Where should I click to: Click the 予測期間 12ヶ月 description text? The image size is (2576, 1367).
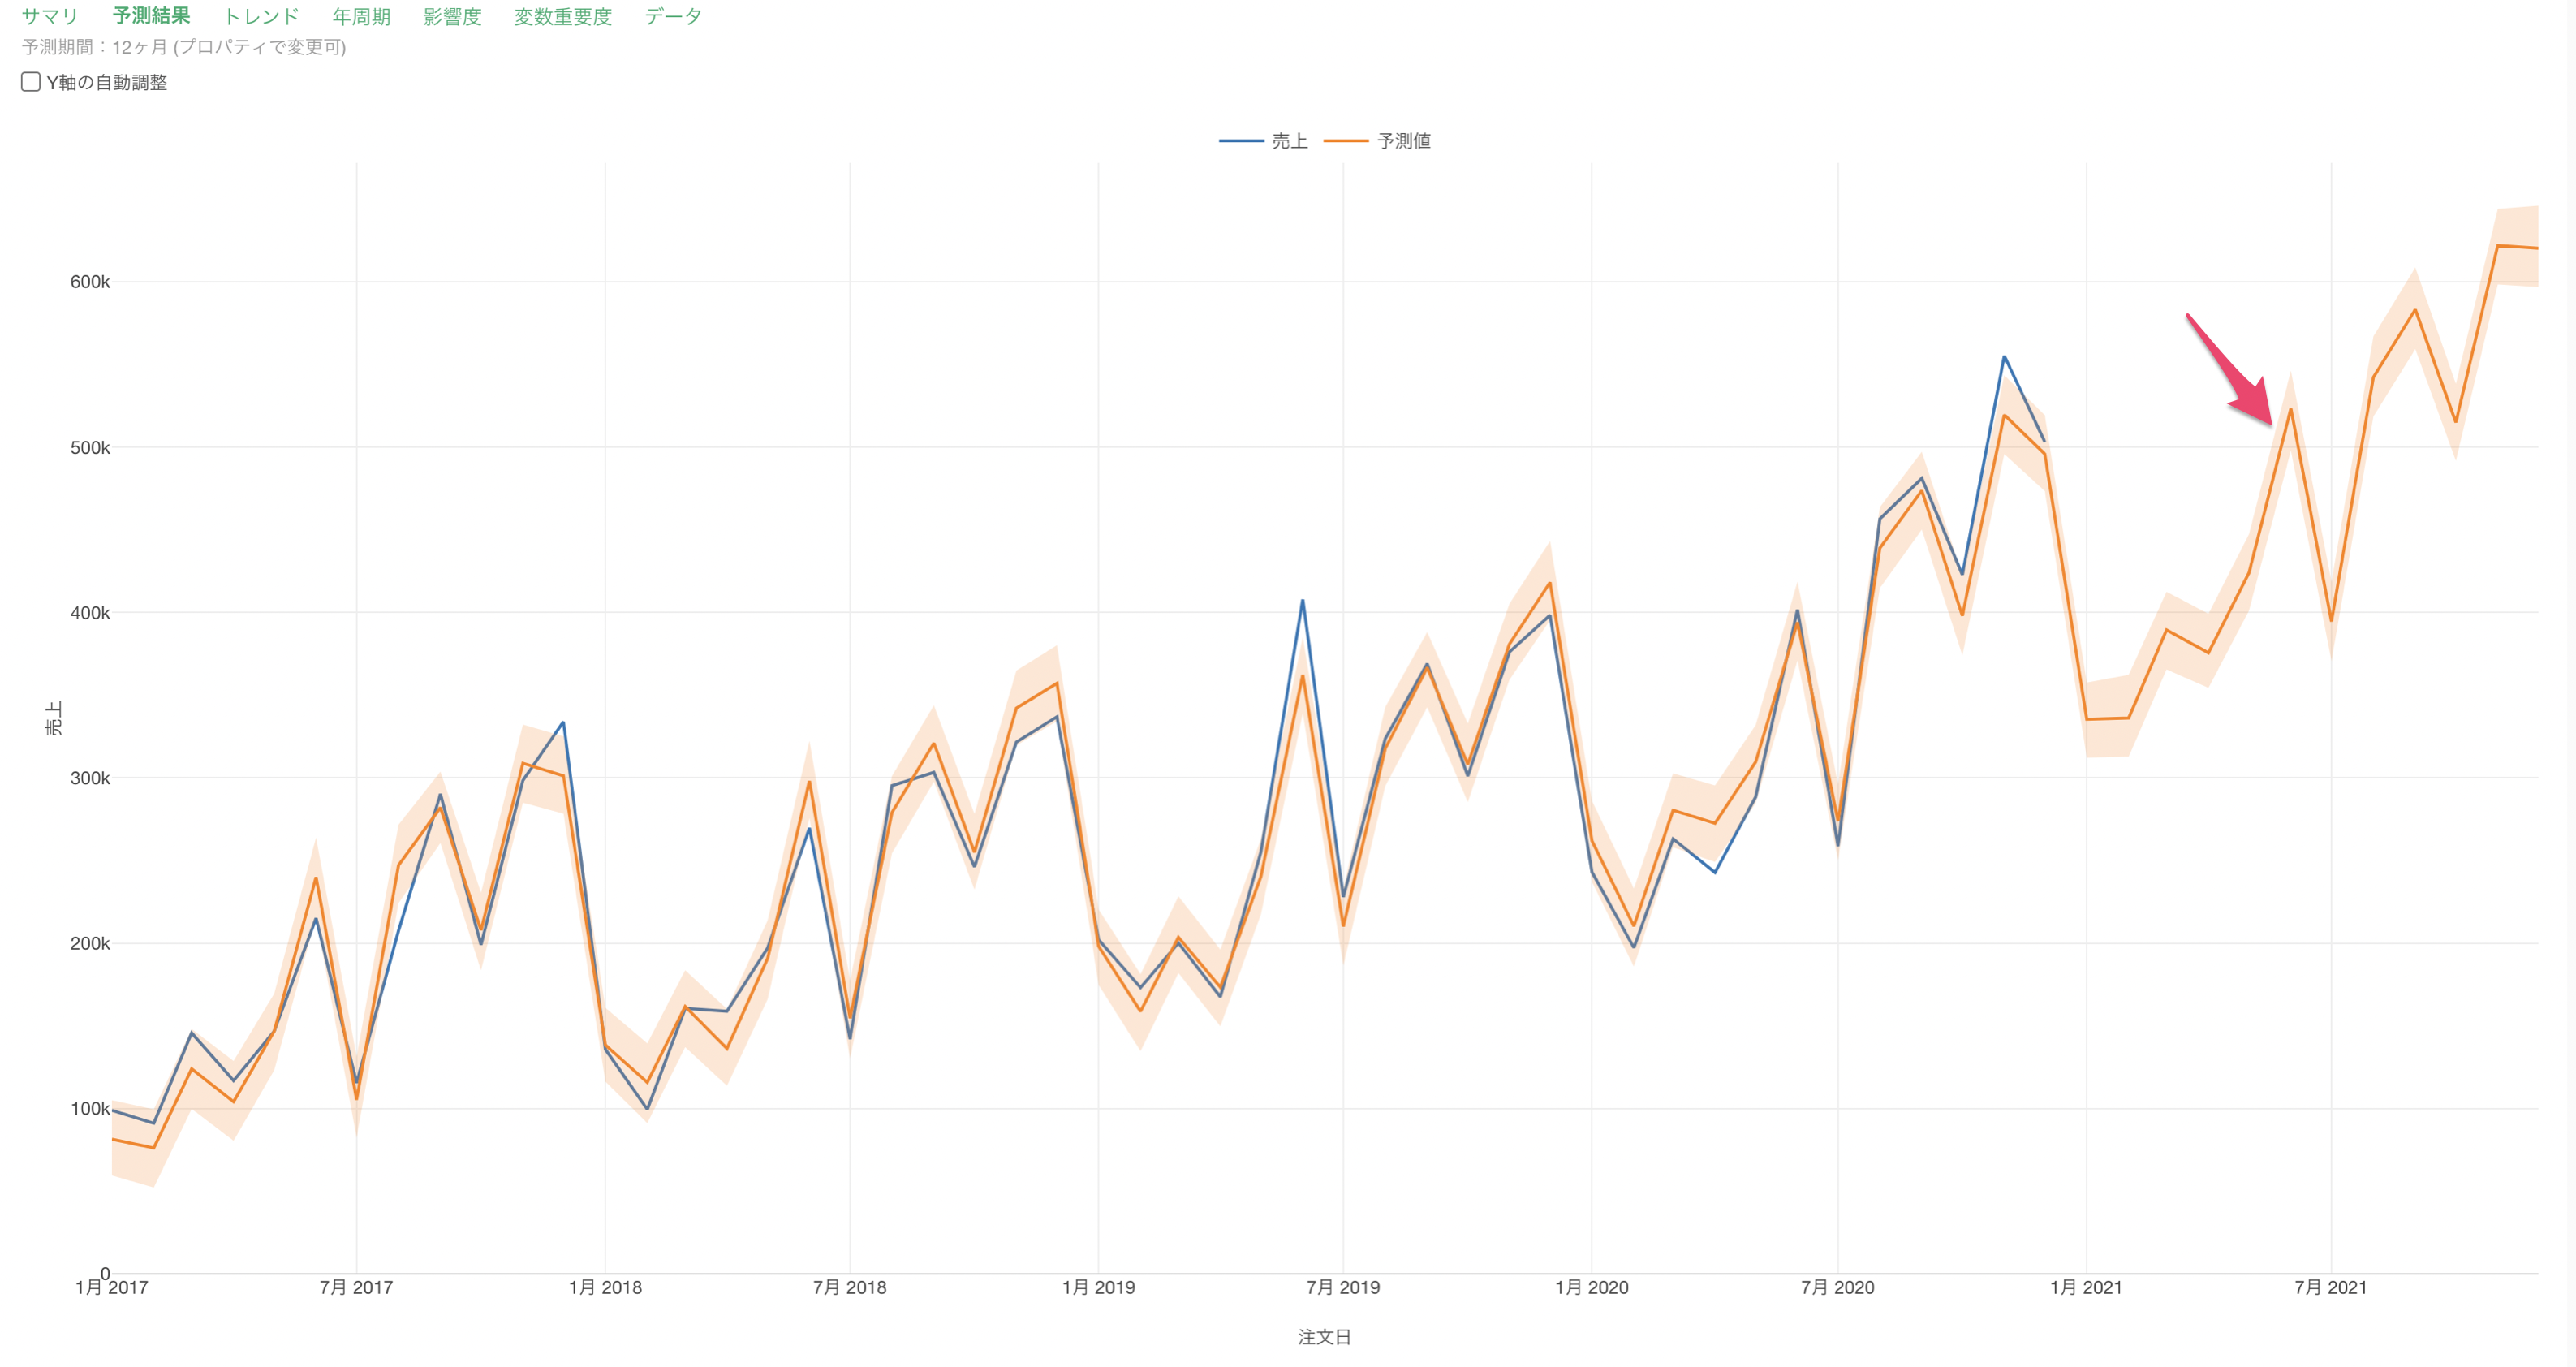click(x=184, y=47)
